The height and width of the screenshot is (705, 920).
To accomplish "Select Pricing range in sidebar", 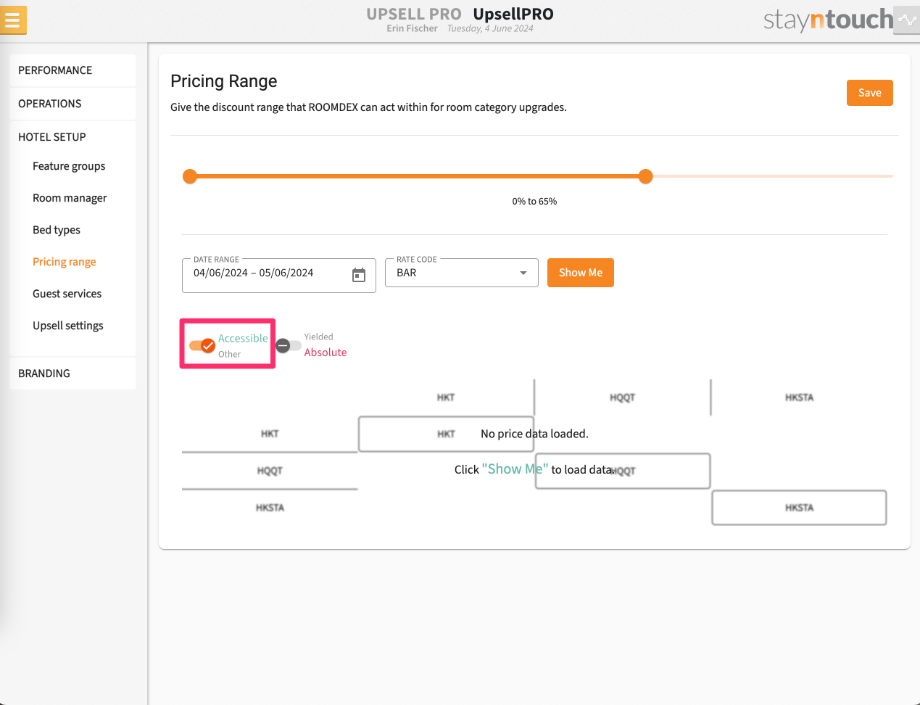I will (x=64, y=262).
